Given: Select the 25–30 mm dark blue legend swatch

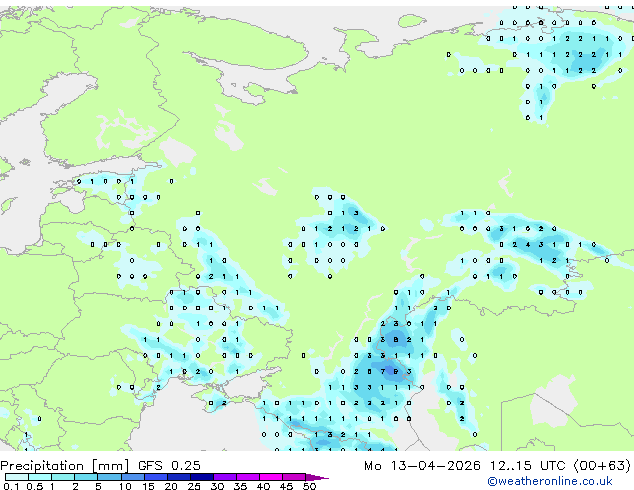Looking at the screenshot, I should tap(202, 477).
